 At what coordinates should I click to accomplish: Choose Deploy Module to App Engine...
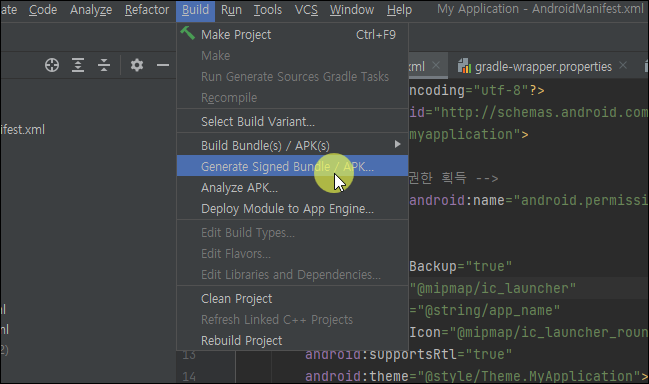pyautogui.click(x=292, y=209)
